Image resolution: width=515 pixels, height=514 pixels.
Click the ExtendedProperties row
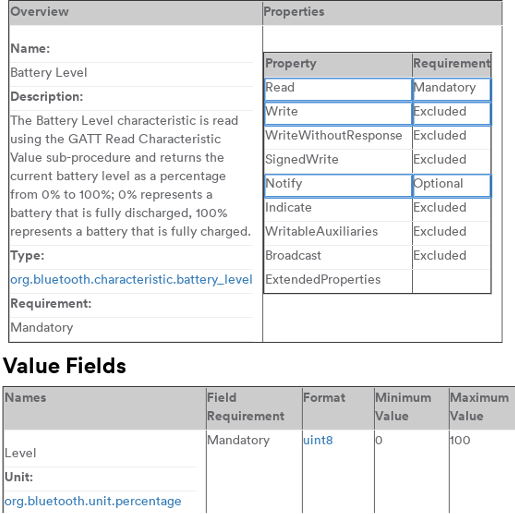click(x=377, y=282)
